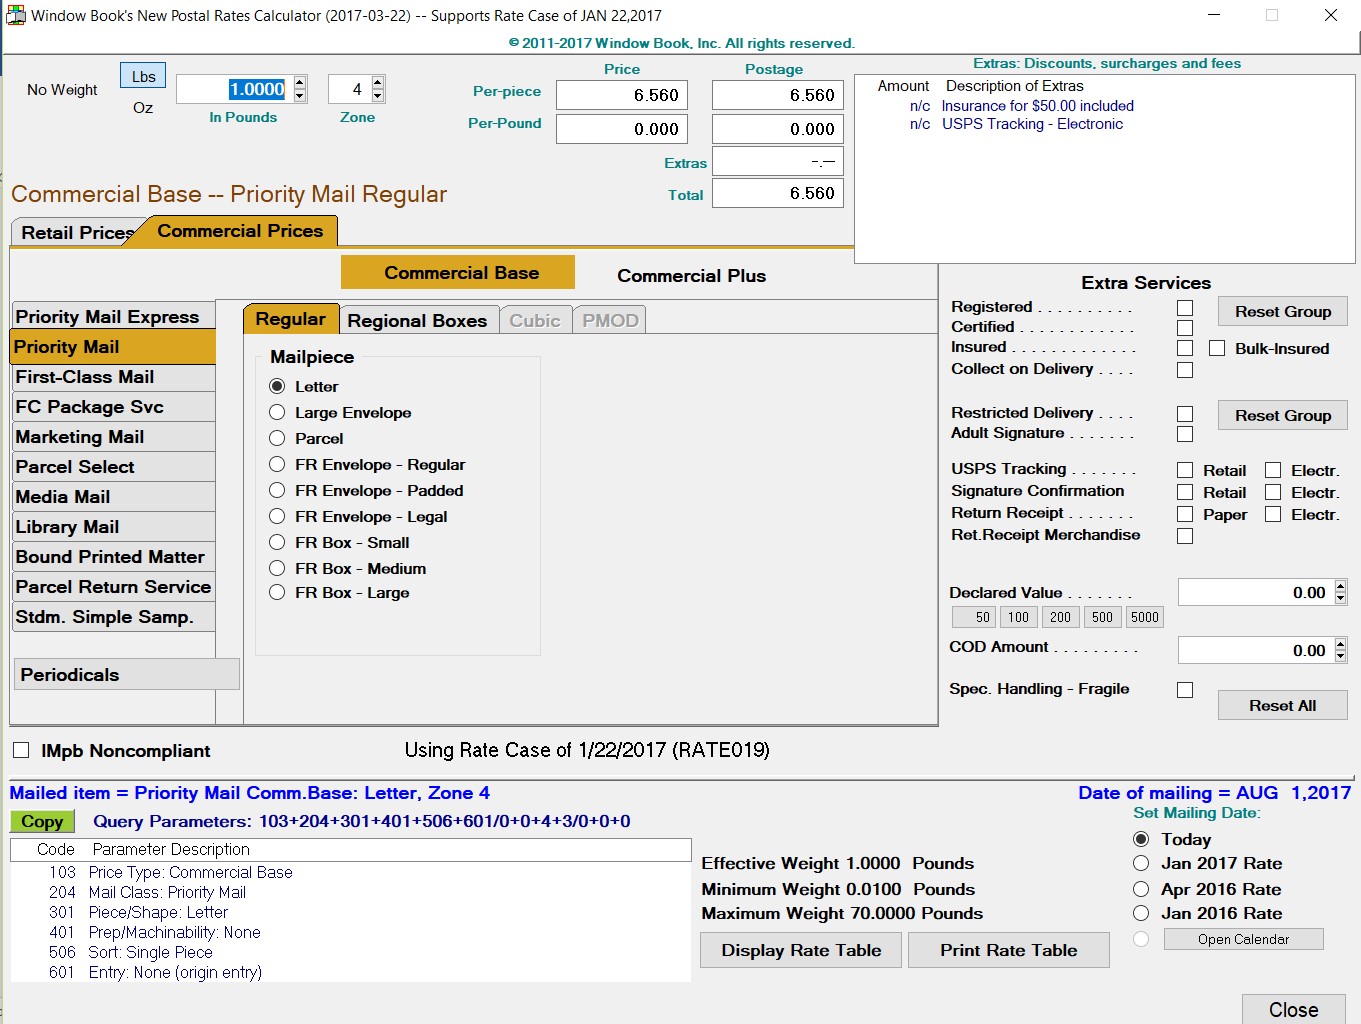Select FR Box - Medium option
1361x1024 pixels.
click(277, 568)
